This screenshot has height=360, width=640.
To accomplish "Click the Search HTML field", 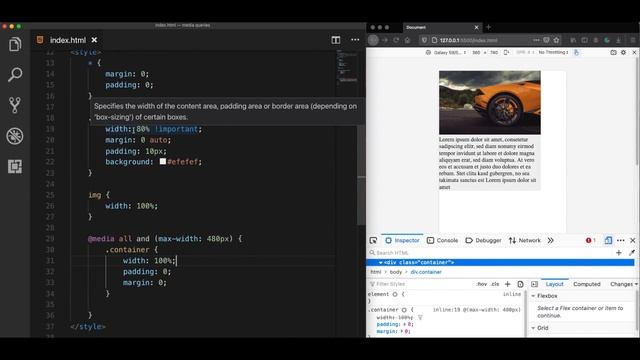I will click(x=490, y=253).
